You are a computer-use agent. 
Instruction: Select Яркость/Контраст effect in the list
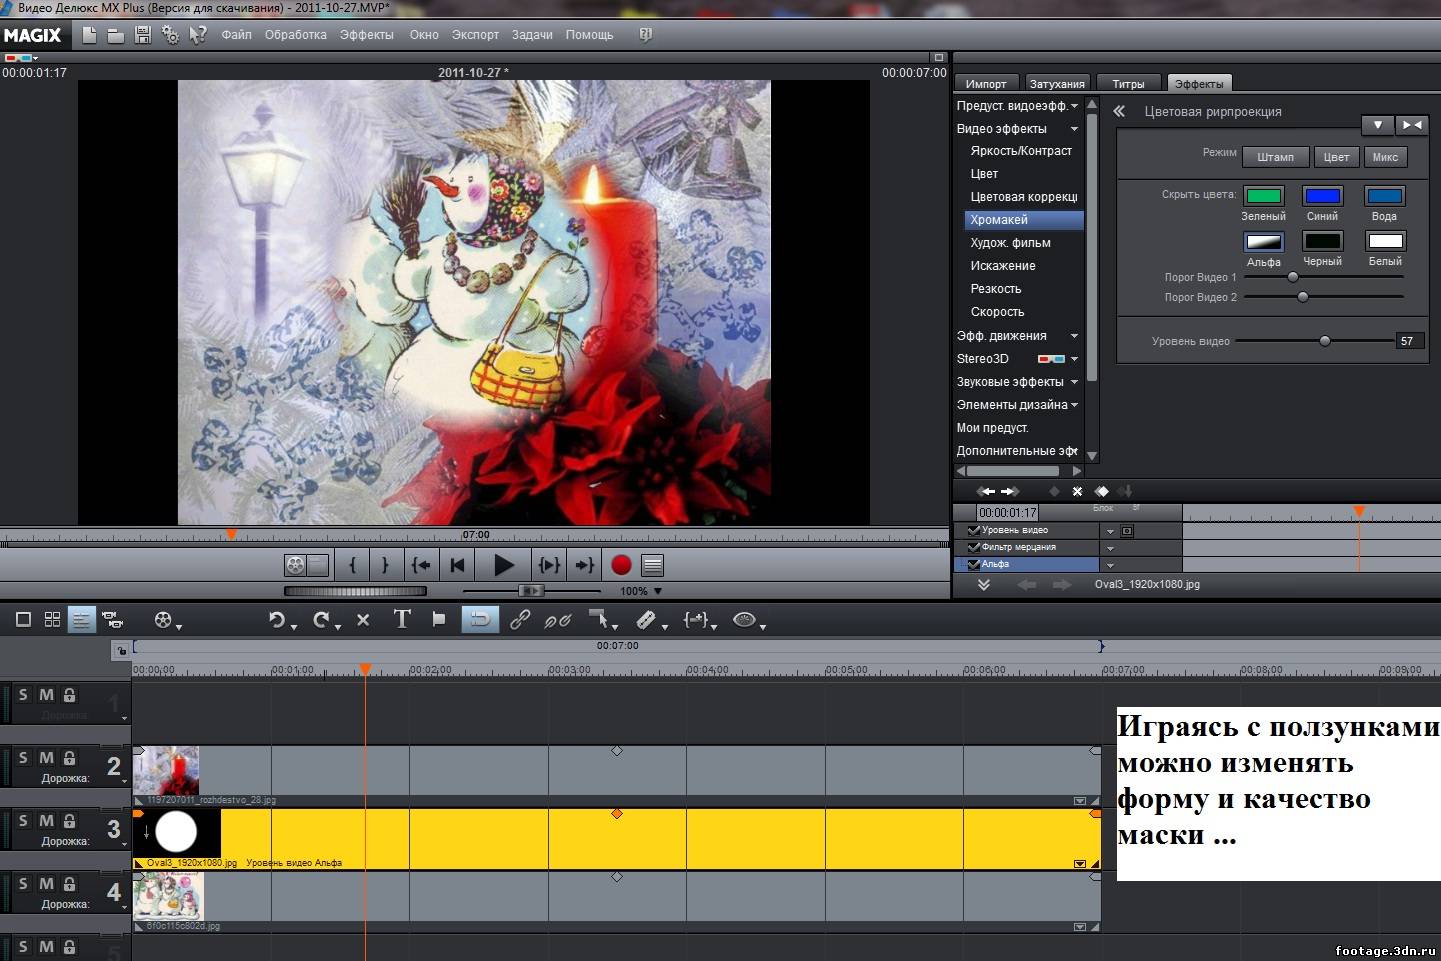tap(1021, 151)
